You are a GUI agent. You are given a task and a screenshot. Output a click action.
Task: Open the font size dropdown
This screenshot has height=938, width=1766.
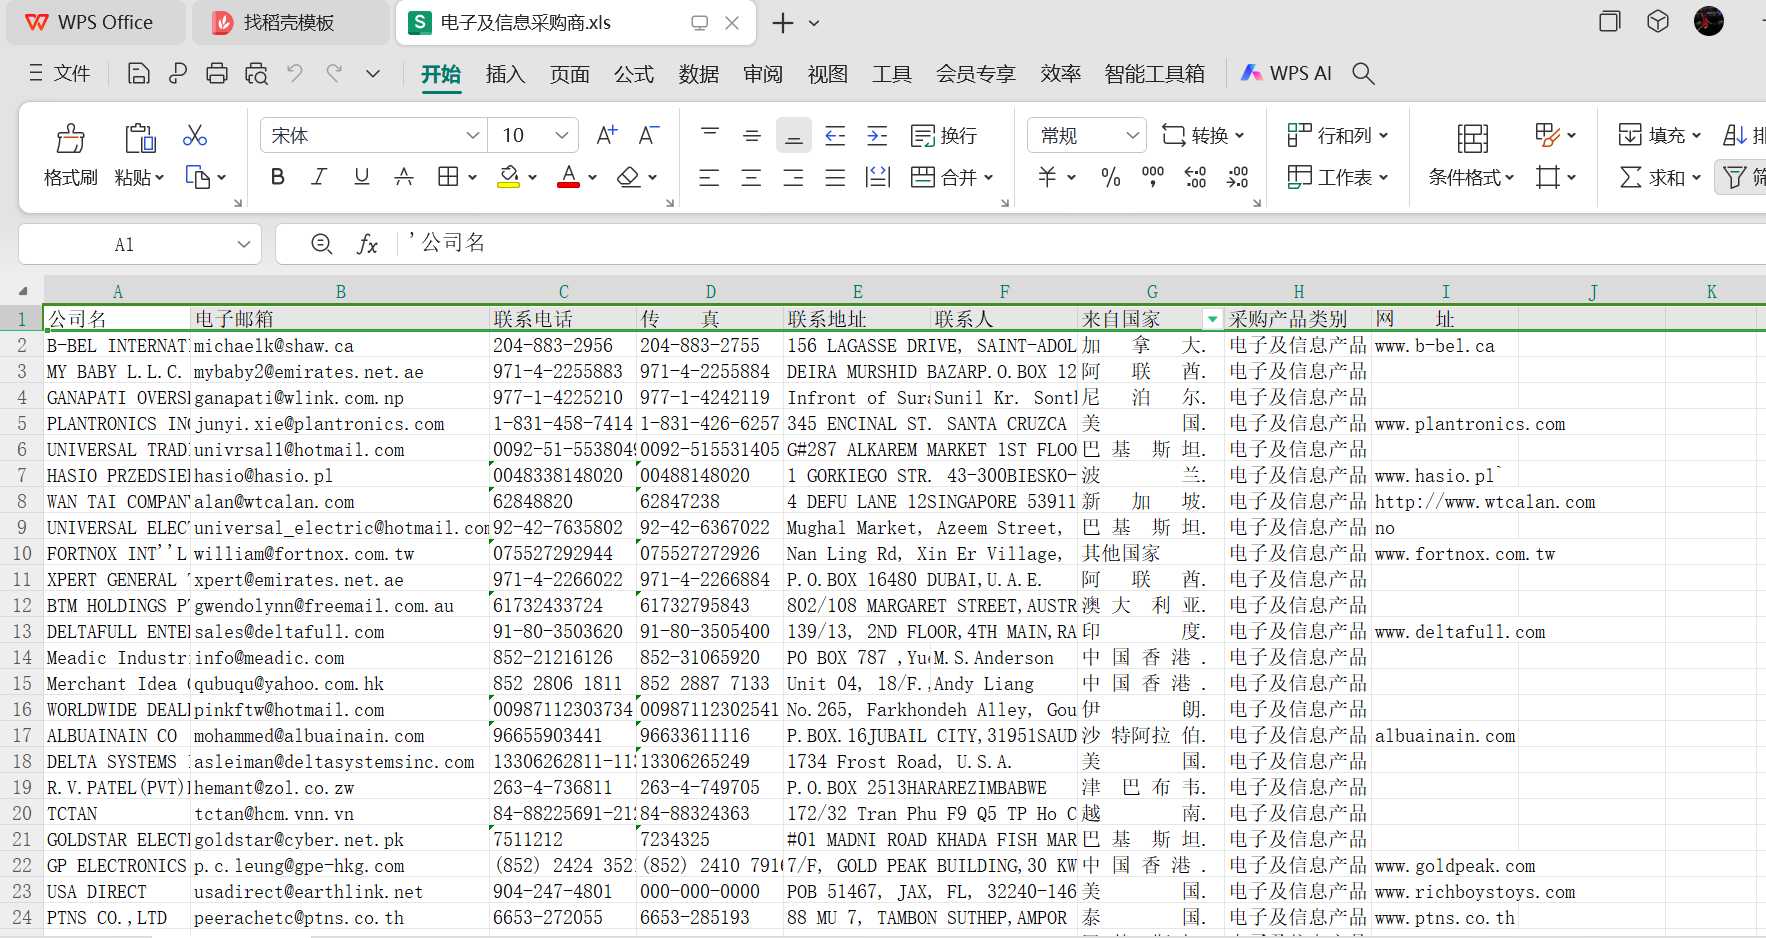tap(561, 135)
